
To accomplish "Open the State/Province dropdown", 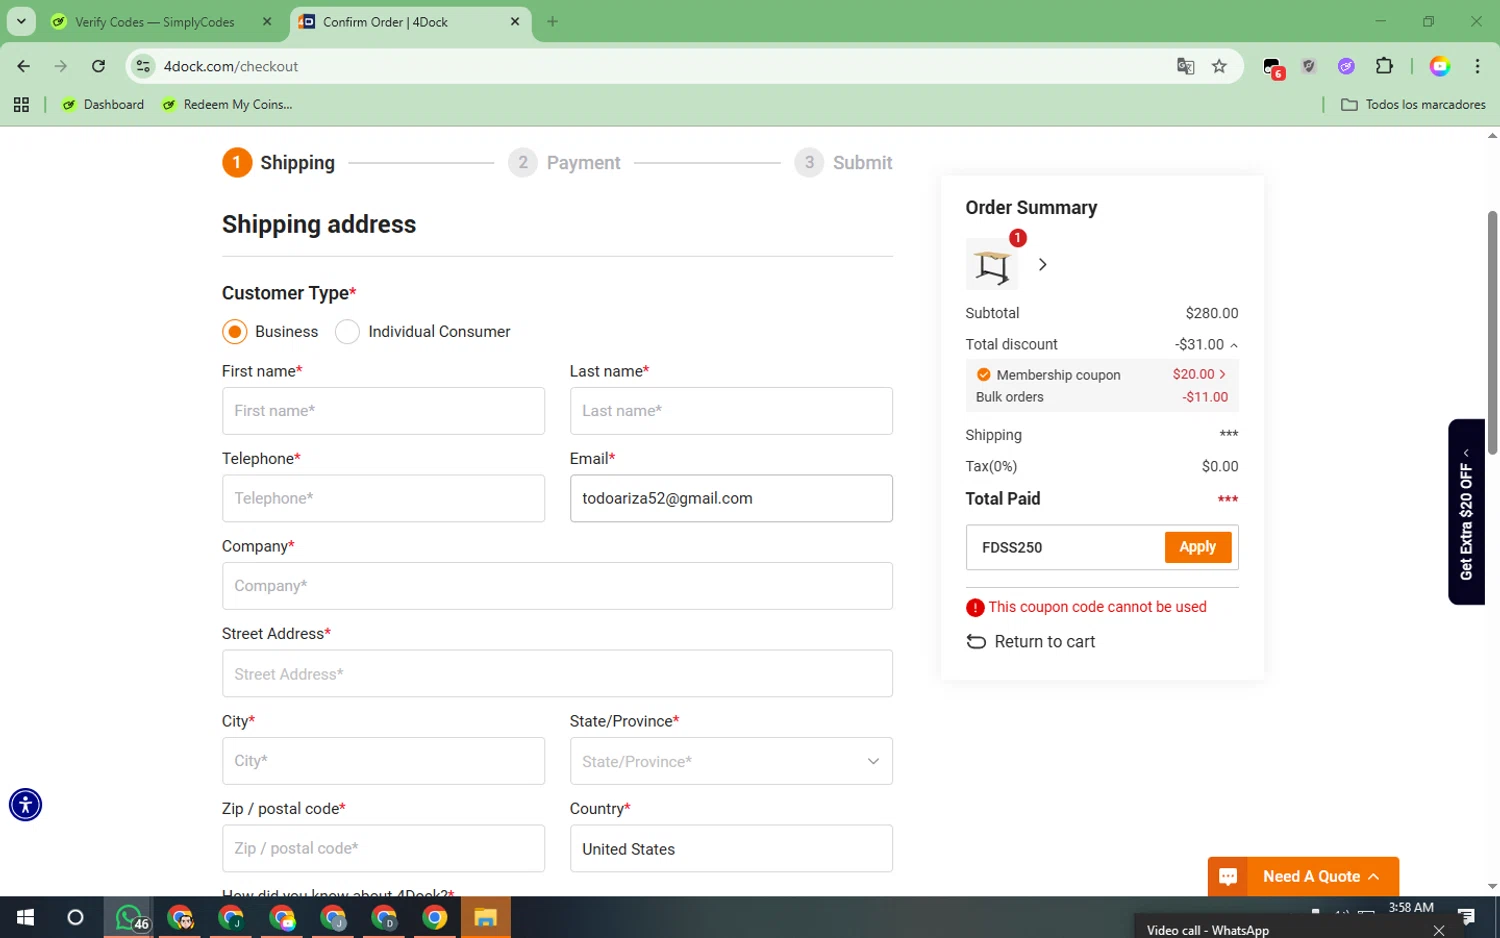I will [731, 761].
